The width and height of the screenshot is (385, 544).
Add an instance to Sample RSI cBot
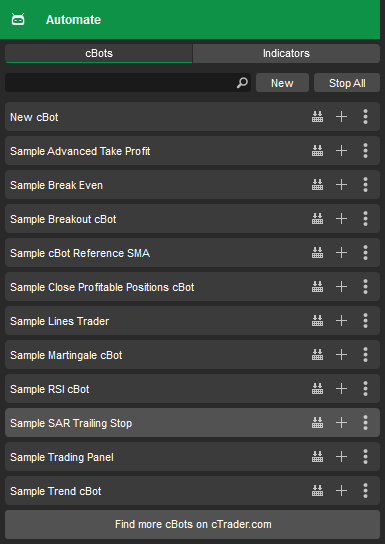[x=342, y=389]
